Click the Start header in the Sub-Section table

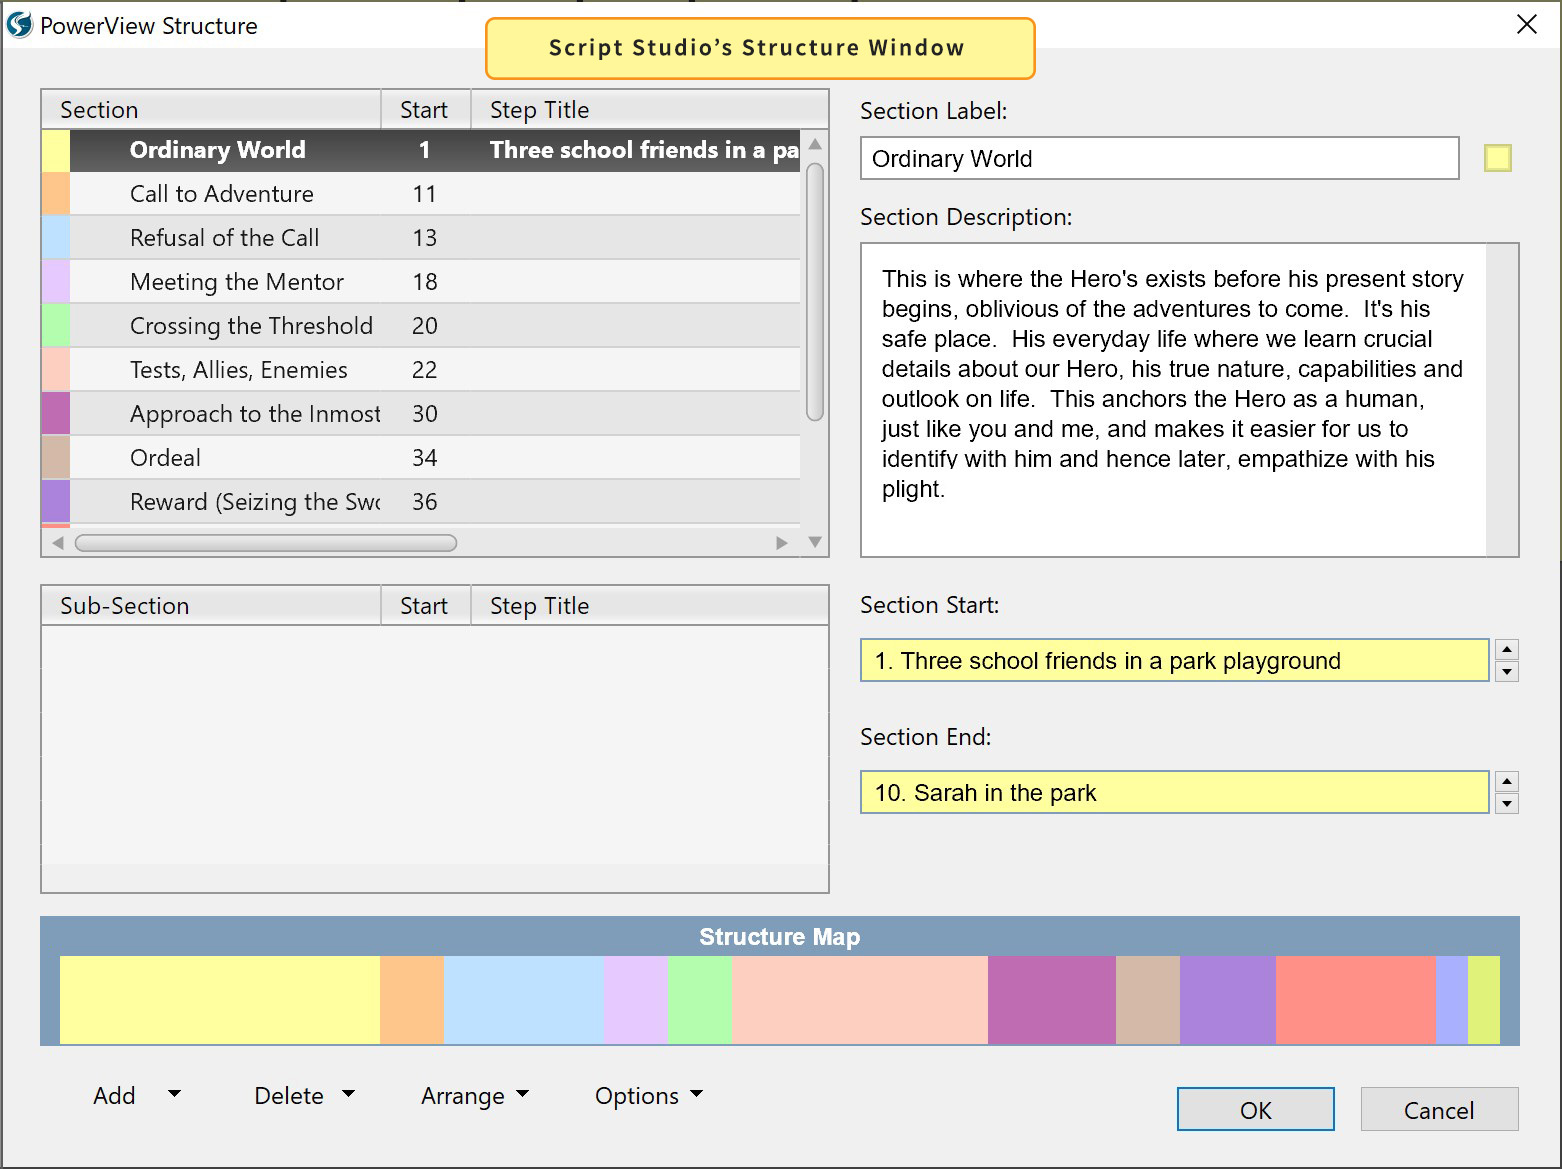(426, 605)
